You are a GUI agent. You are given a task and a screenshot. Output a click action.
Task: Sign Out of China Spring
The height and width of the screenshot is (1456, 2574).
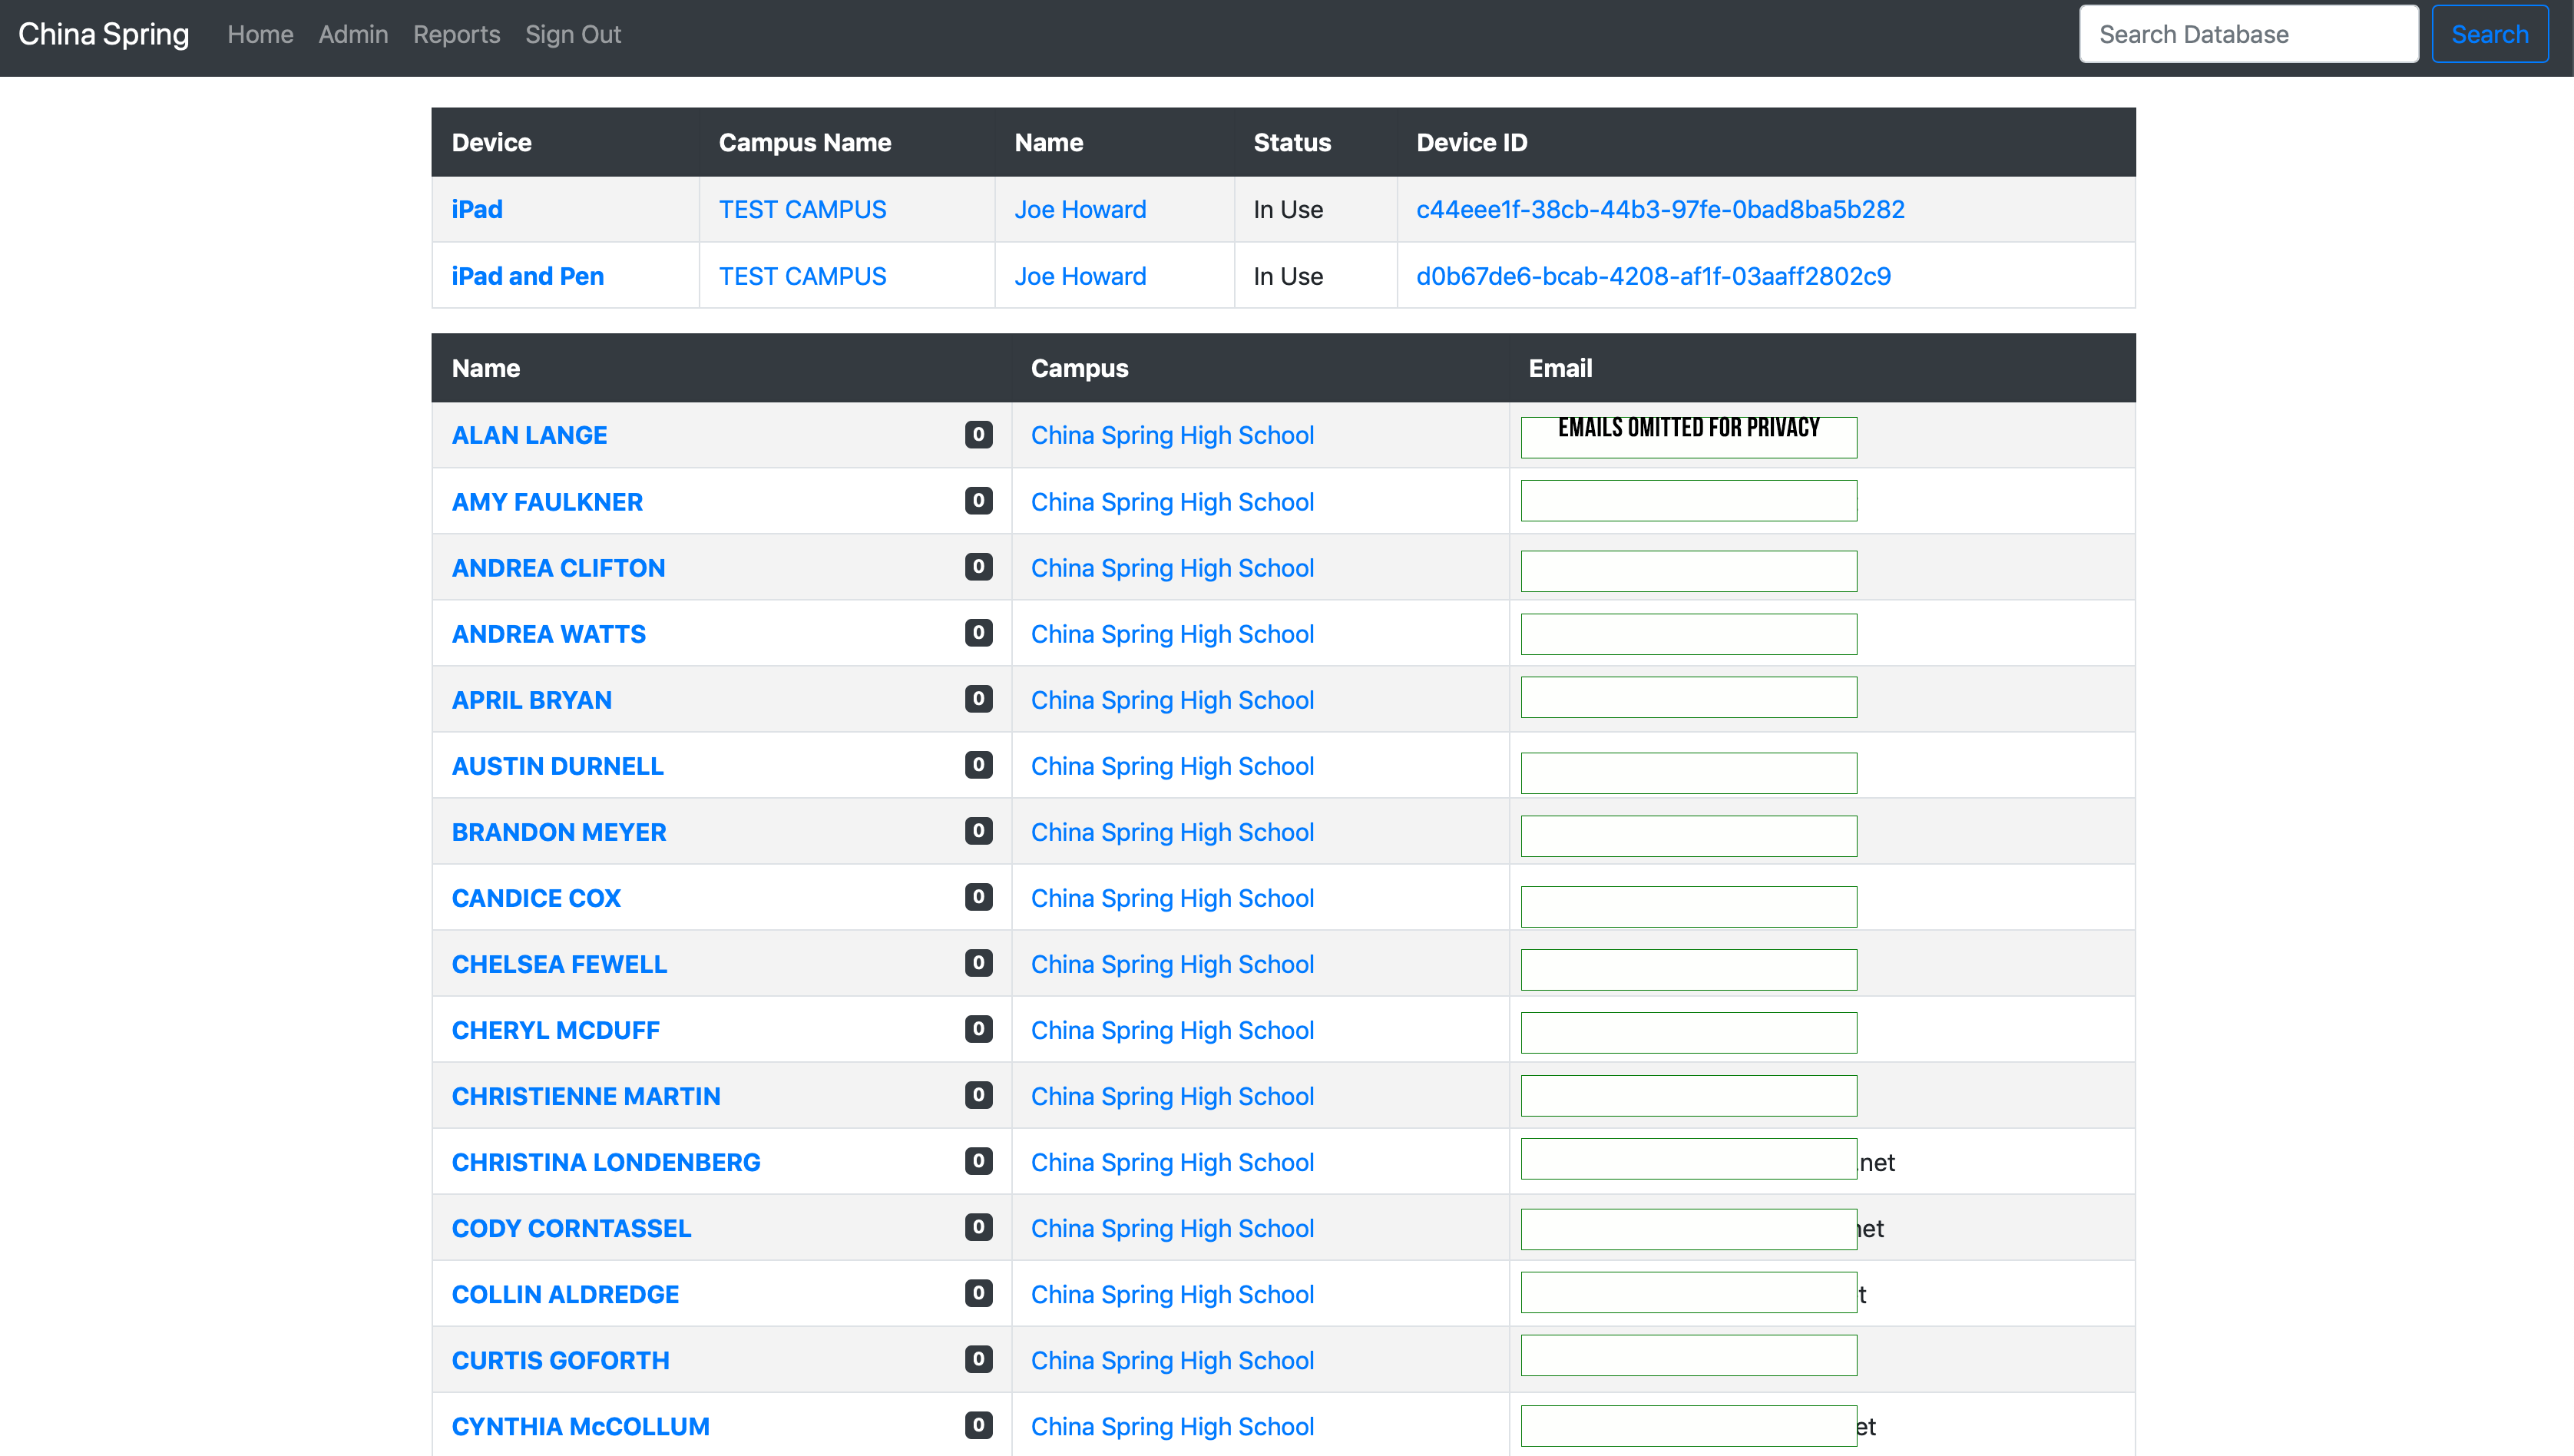573,33
